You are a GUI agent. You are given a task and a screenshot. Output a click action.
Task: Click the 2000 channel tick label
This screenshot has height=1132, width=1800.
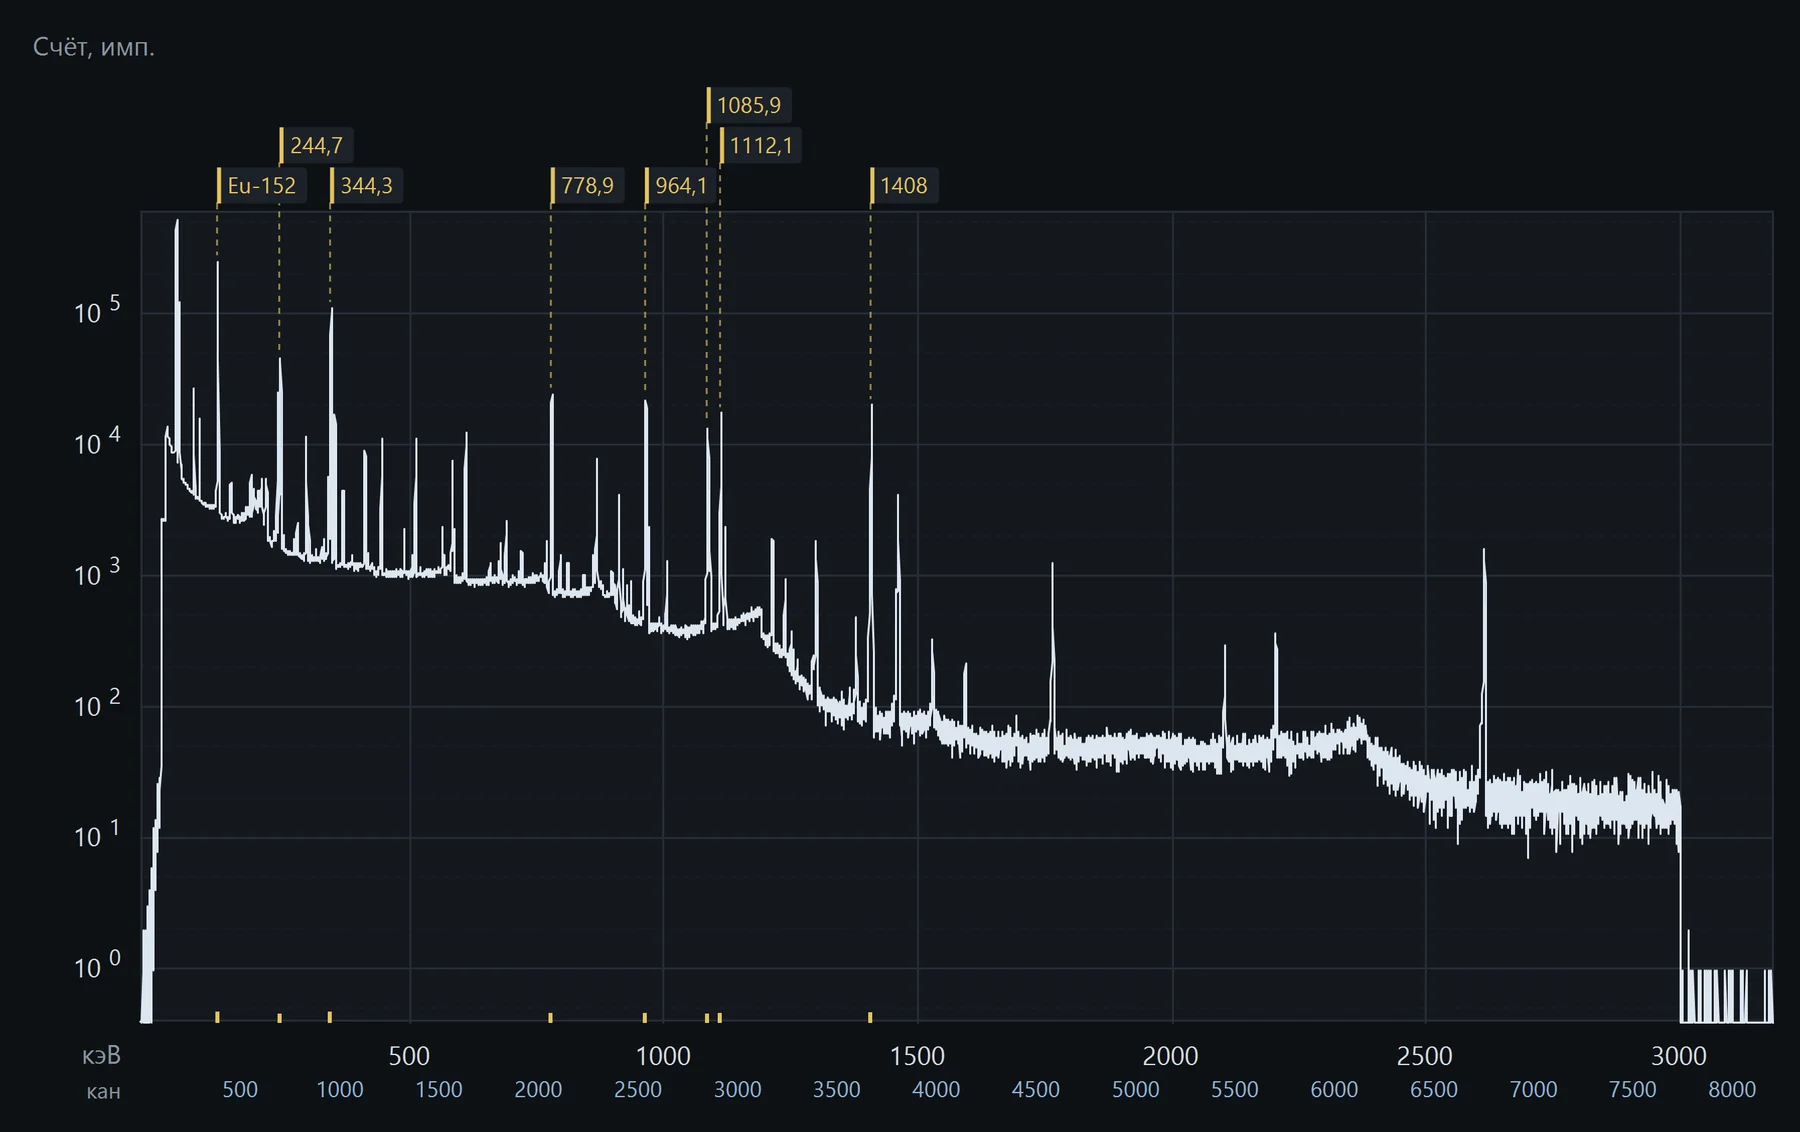pos(538,1090)
